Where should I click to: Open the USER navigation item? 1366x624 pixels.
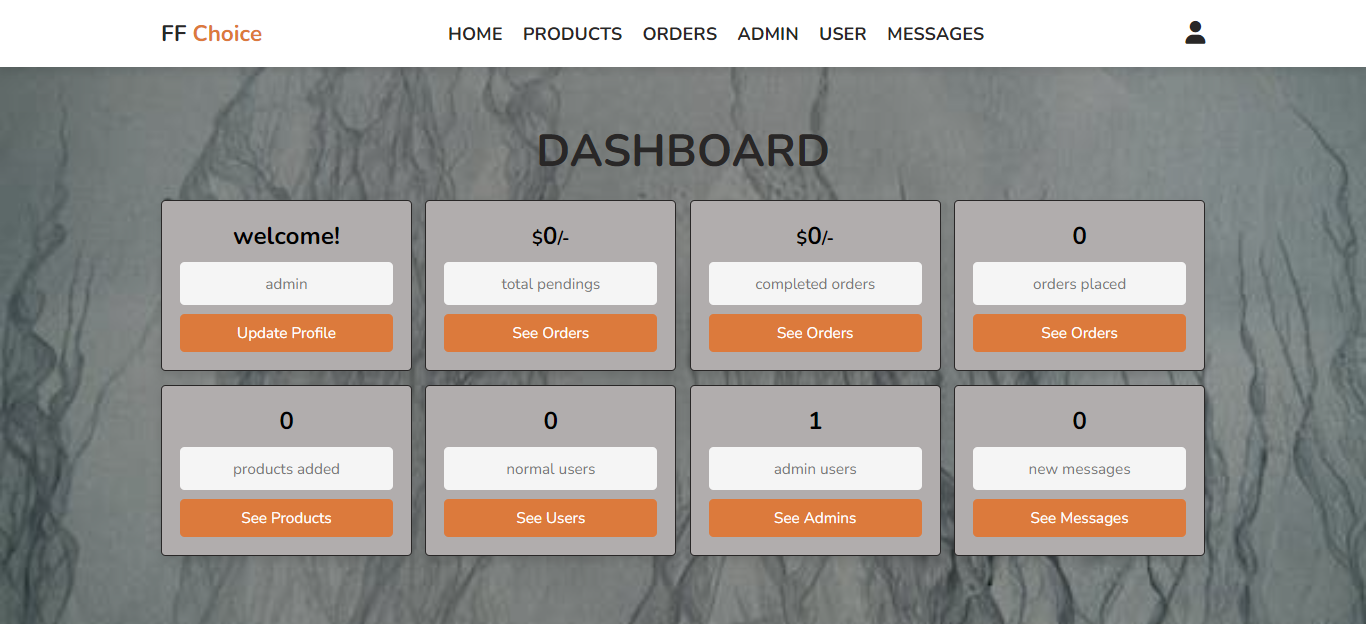click(x=842, y=34)
